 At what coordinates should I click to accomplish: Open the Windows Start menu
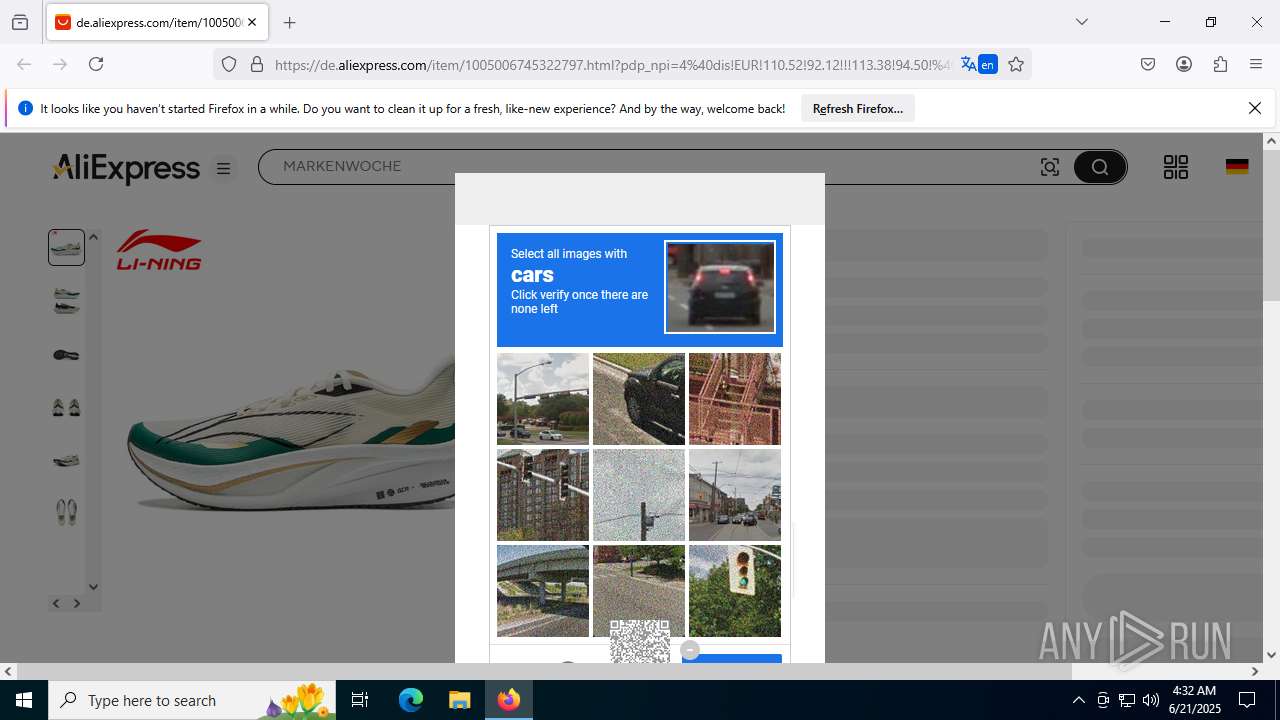pos(24,700)
